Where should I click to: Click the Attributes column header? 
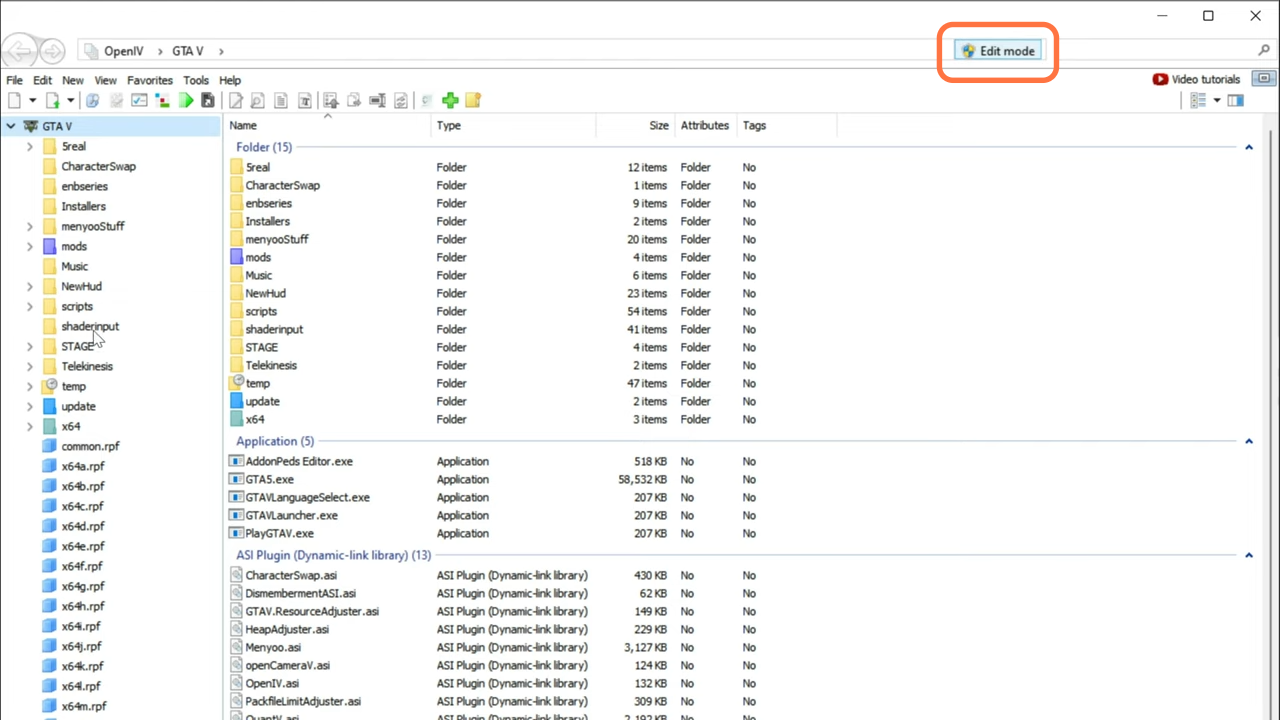[706, 126]
